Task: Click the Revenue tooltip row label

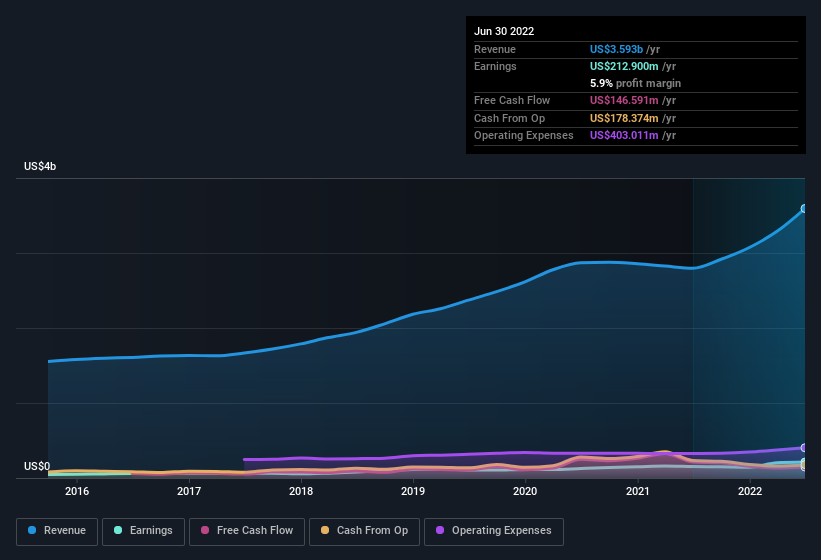Action: [x=495, y=49]
